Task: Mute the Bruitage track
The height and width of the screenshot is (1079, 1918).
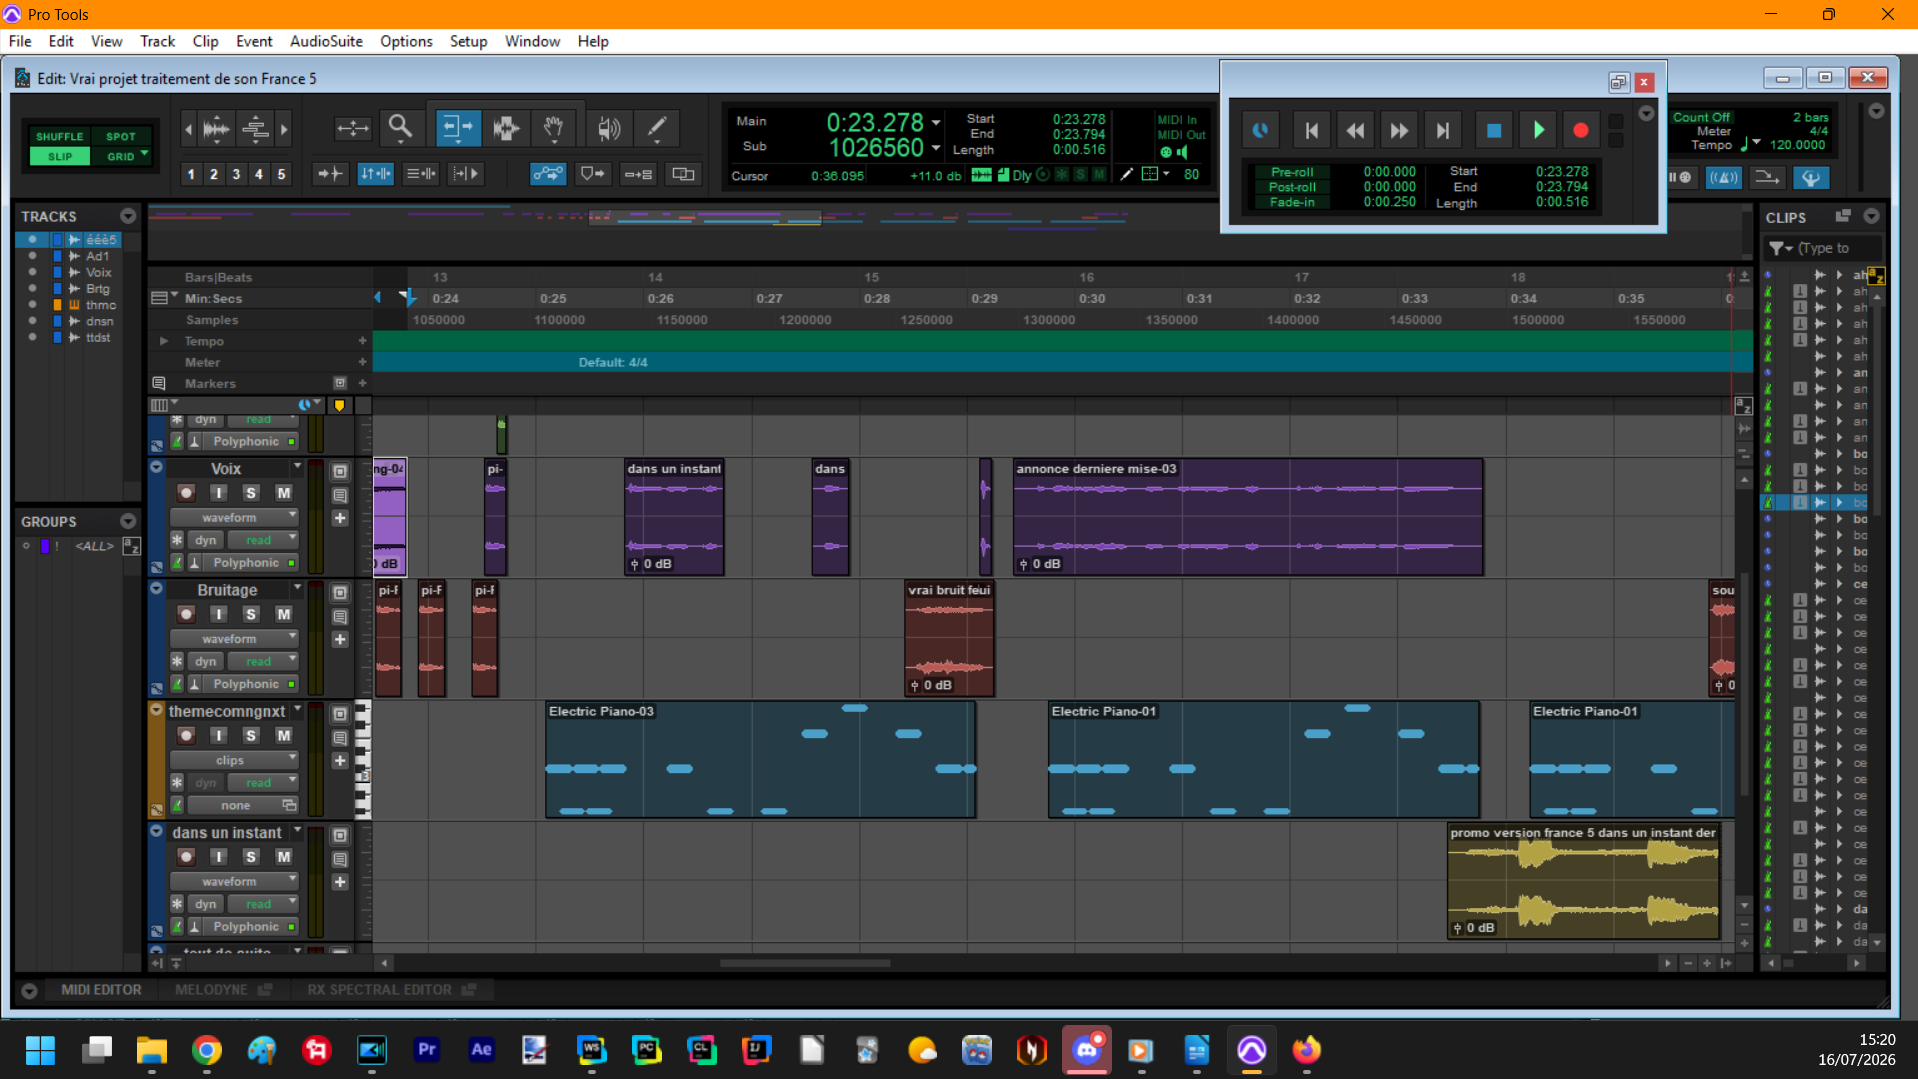Action: [x=284, y=614]
